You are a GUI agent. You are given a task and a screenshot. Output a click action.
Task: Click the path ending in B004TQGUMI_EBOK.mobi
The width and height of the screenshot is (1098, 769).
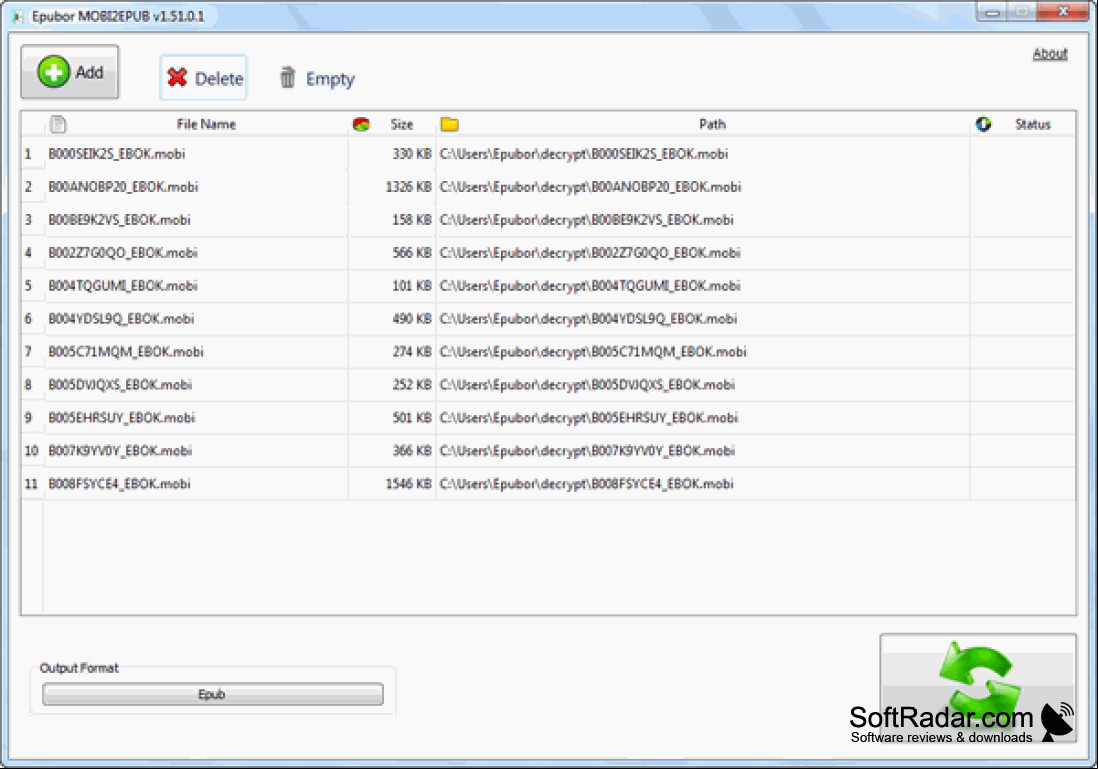click(590, 286)
